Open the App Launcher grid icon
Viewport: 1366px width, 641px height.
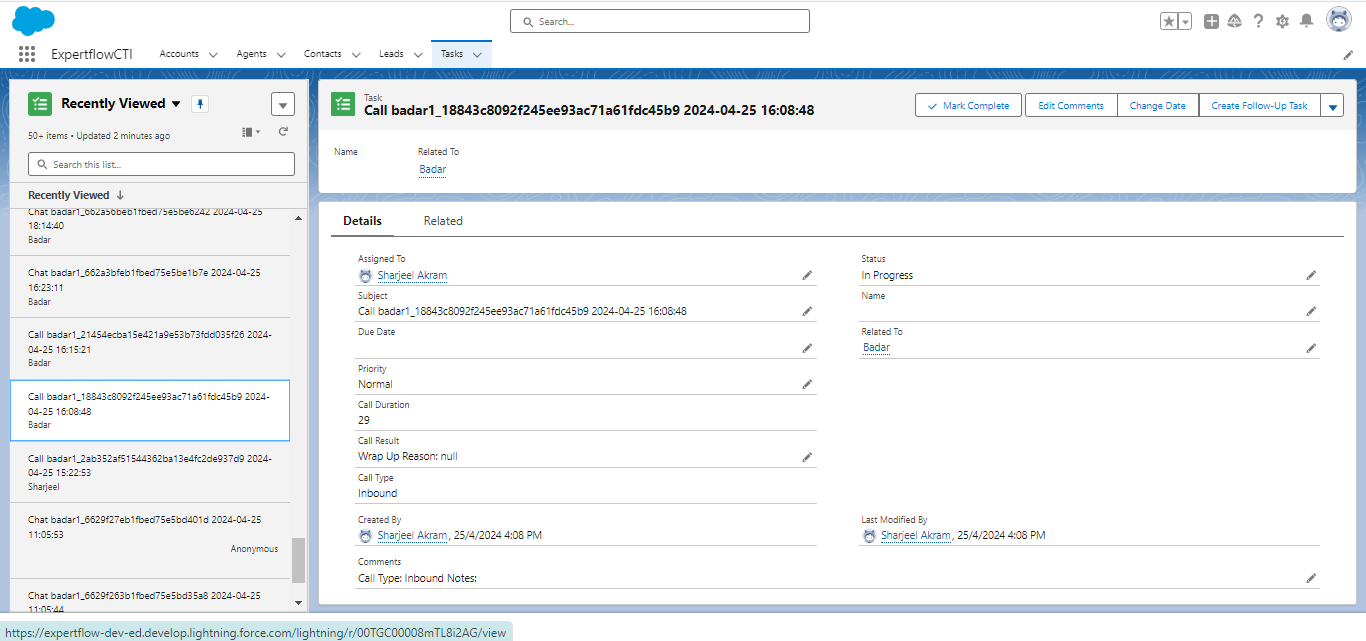click(27, 55)
